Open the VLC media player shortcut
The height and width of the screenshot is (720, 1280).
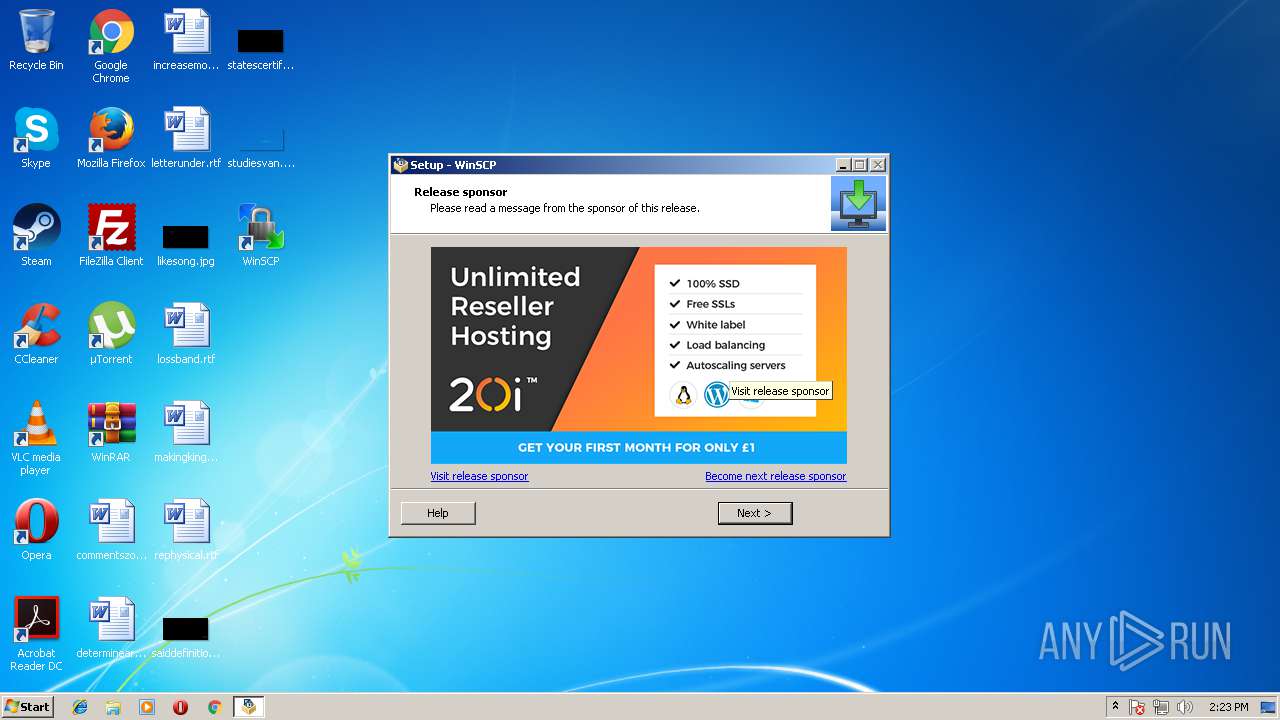click(x=36, y=438)
